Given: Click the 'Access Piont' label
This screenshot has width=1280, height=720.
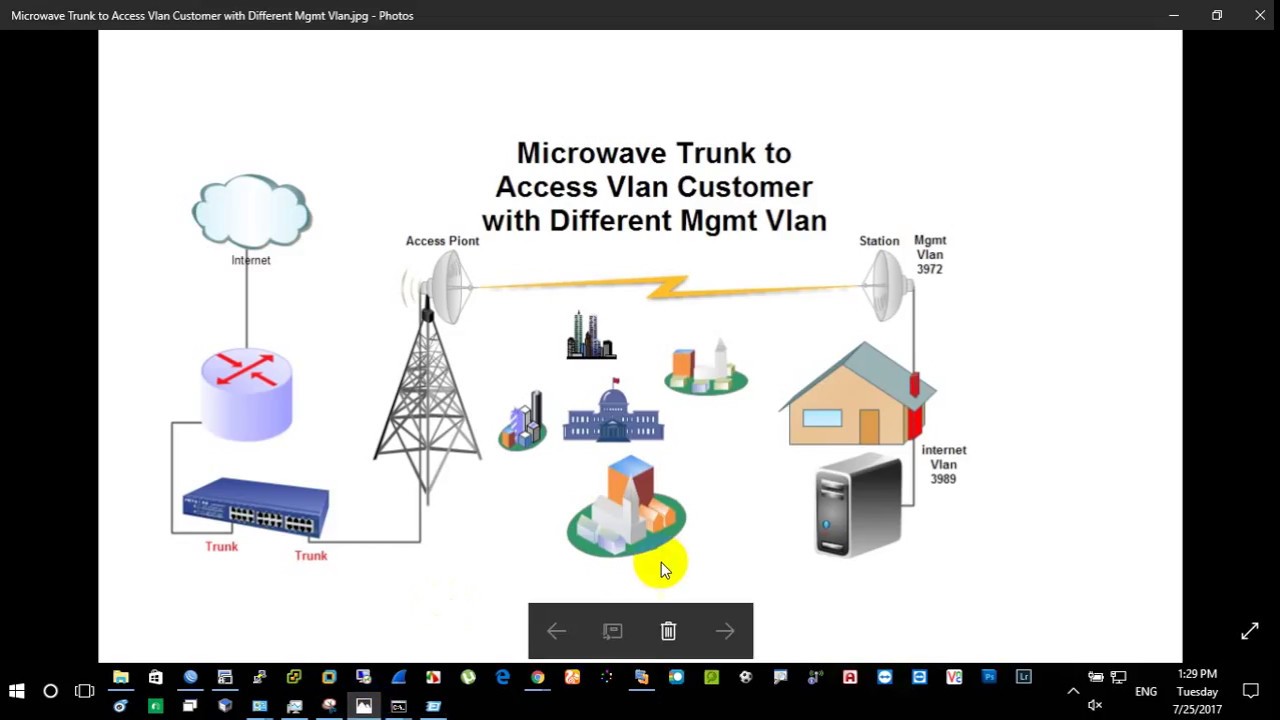Looking at the screenshot, I should [x=442, y=241].
